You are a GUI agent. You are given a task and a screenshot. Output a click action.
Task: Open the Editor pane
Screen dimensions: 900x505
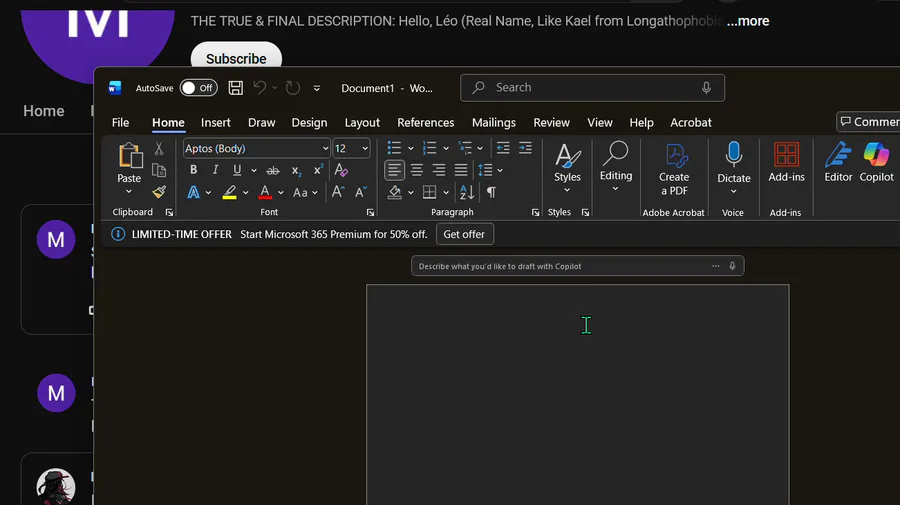tap(838, 163)
